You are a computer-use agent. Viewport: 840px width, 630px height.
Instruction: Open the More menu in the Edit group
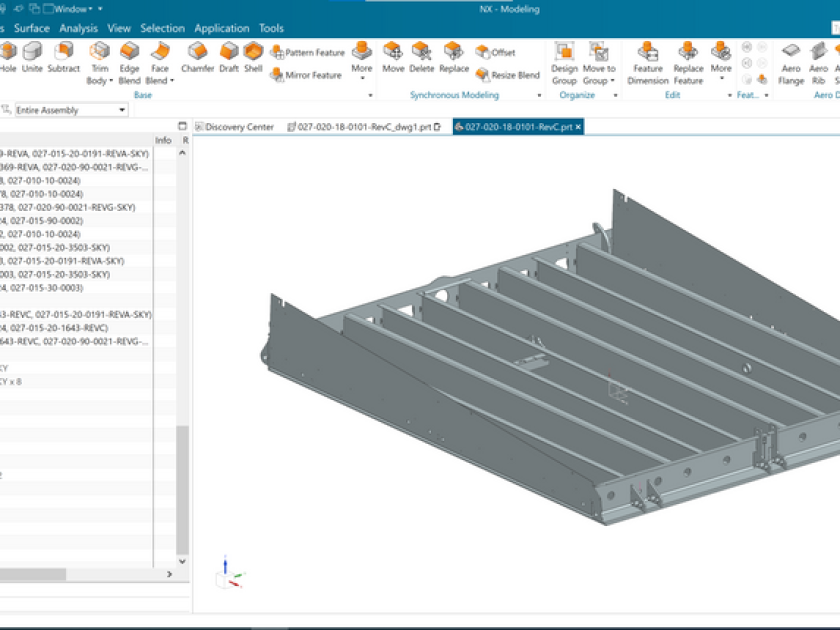pos(721,61)
